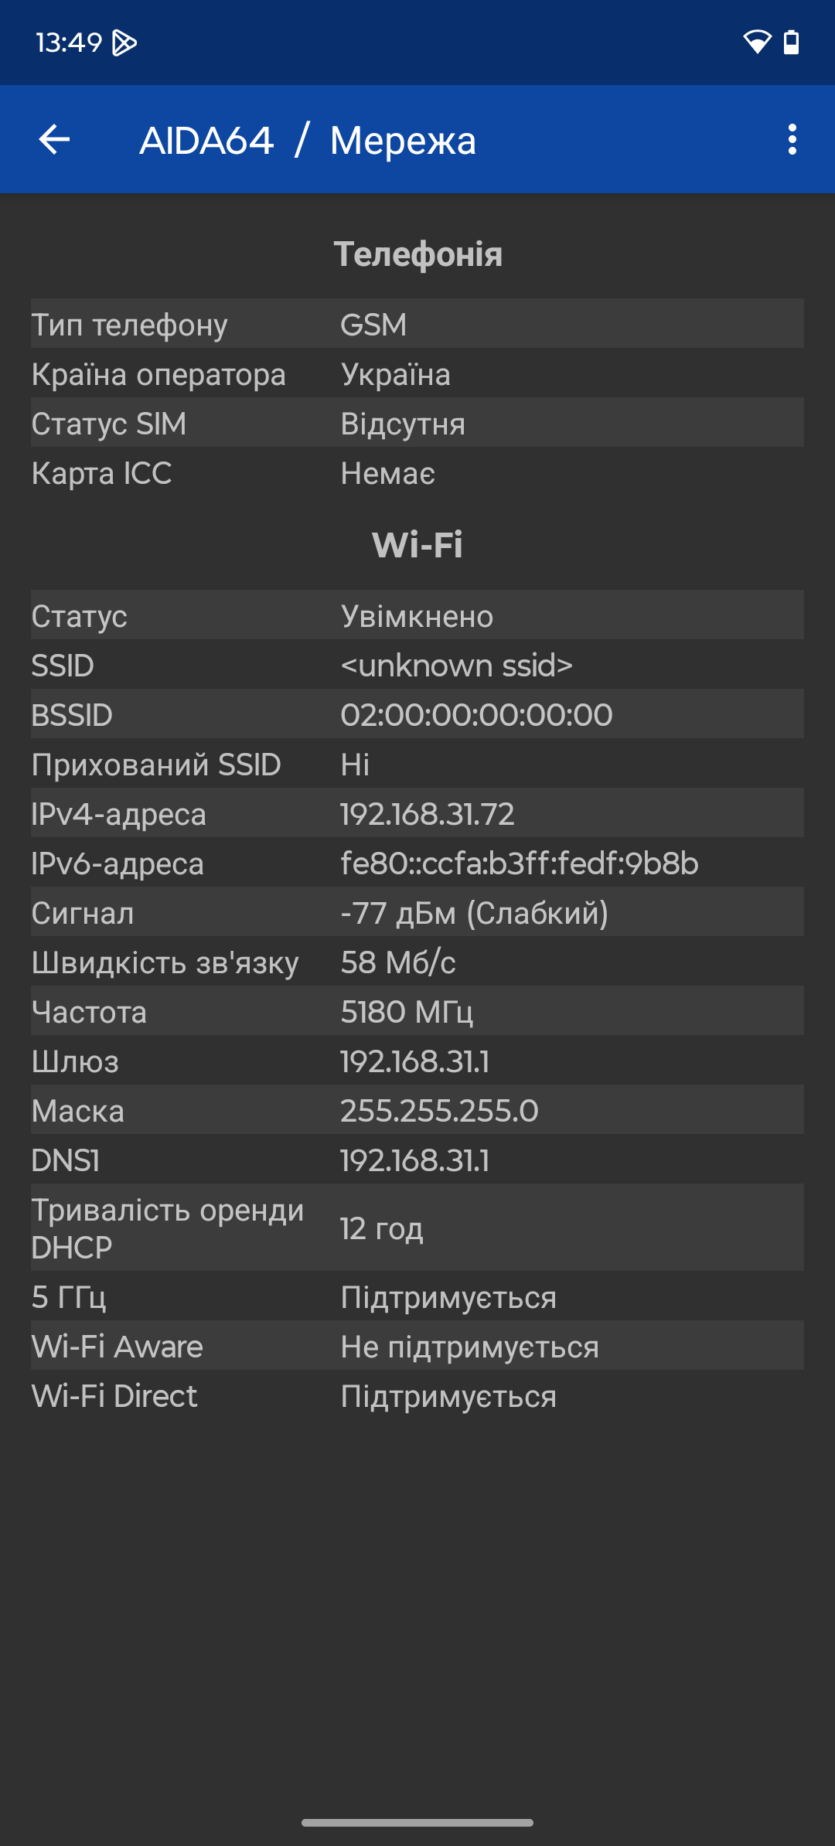
Task: Tap the Статус SIM Відсутня row
Action: [x=417, y=423]
